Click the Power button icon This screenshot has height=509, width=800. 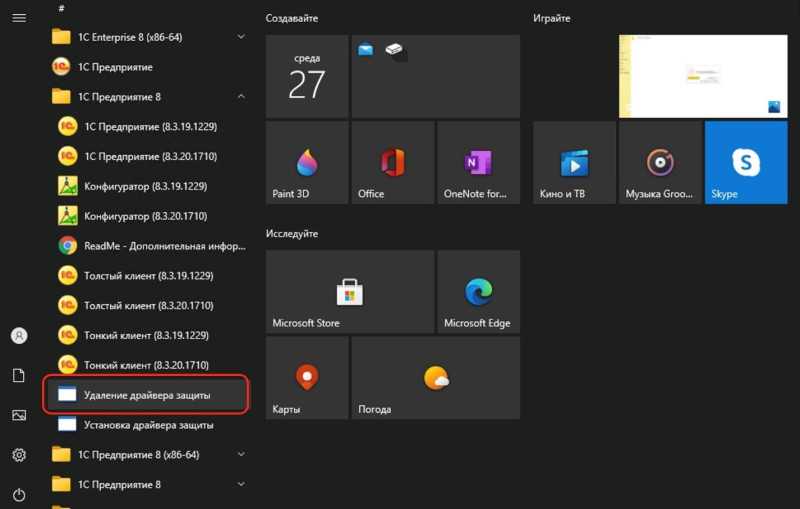pyautogui.click(x=19, y=495)
